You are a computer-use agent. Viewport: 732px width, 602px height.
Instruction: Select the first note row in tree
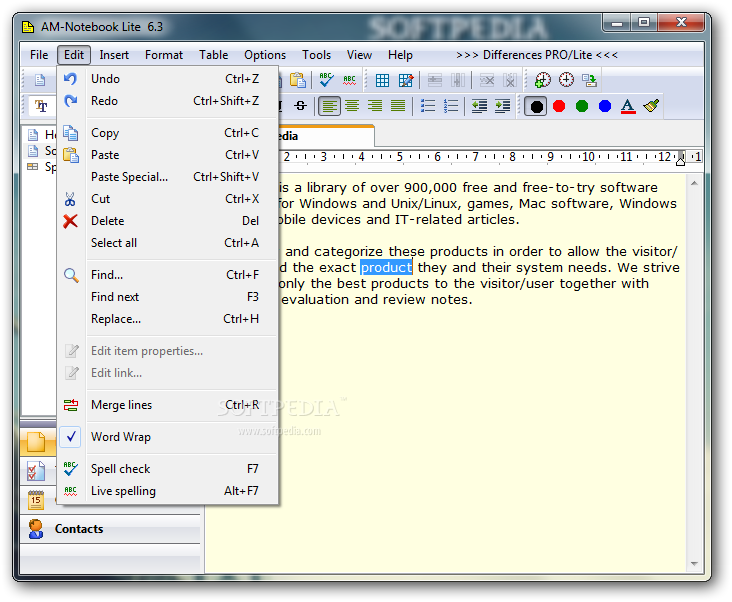pyautogui.click(x=41, y=135)
